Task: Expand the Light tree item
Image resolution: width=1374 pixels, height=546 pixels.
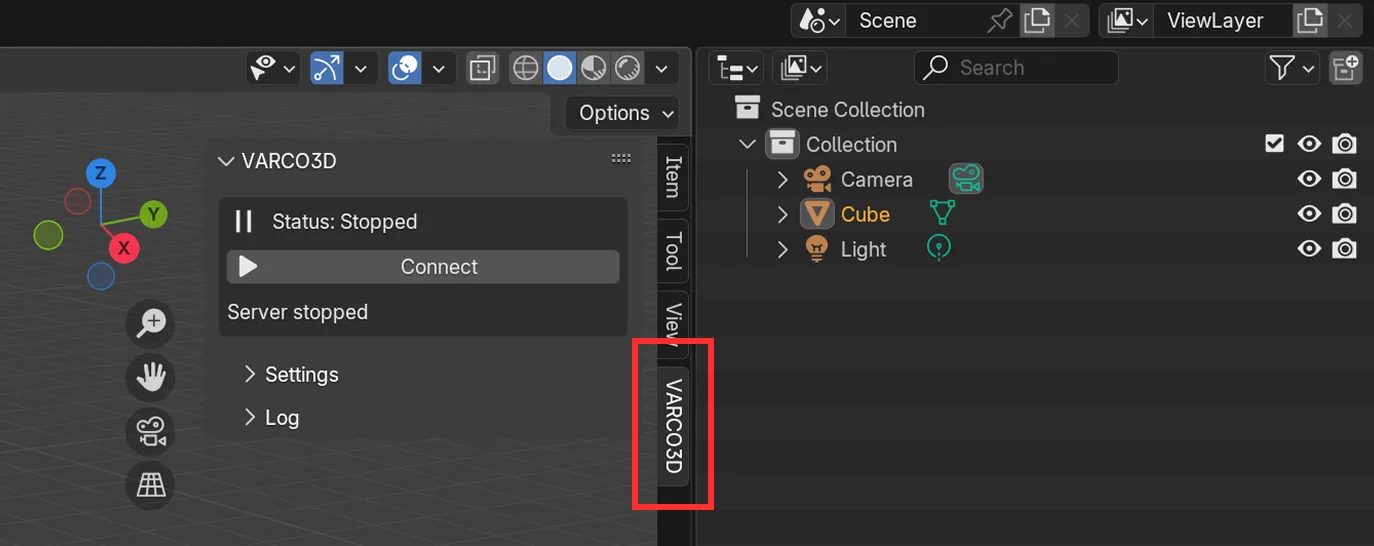Action: (x=783, y=250)
